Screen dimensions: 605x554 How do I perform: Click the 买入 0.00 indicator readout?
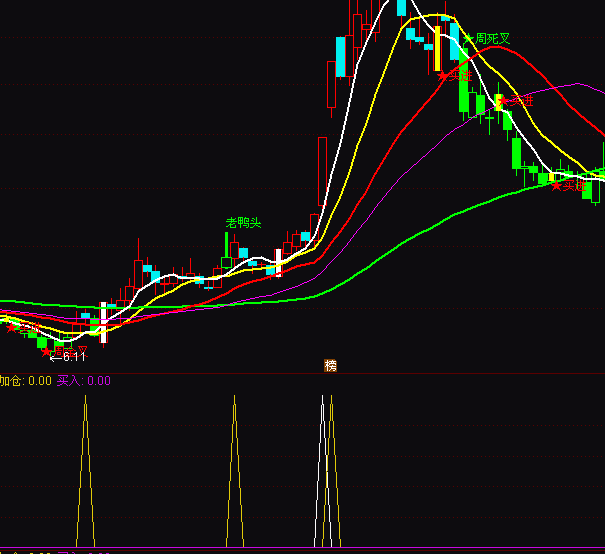[x=84, y=380]
